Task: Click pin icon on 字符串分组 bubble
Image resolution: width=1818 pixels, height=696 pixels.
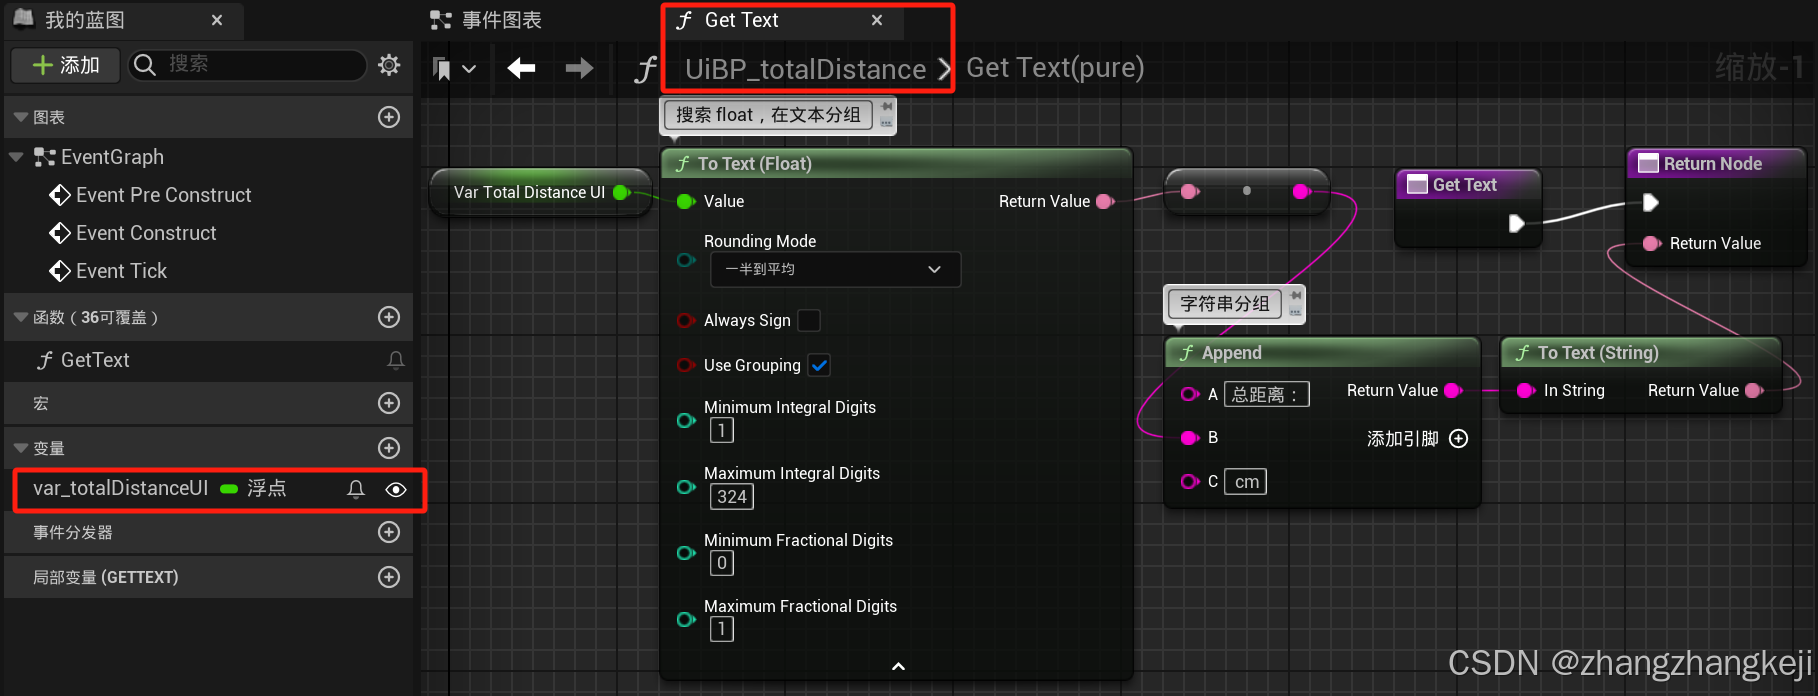Action: 1296,296
